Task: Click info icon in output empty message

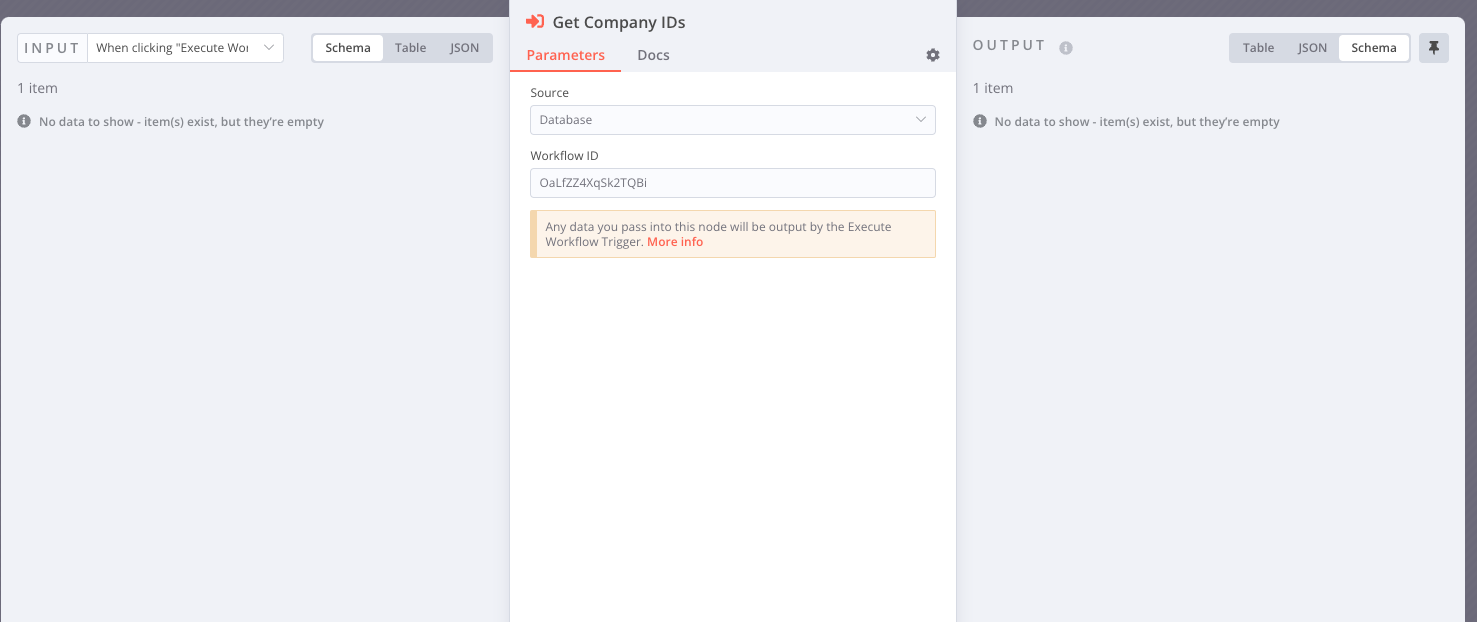Action: point(980,122)
